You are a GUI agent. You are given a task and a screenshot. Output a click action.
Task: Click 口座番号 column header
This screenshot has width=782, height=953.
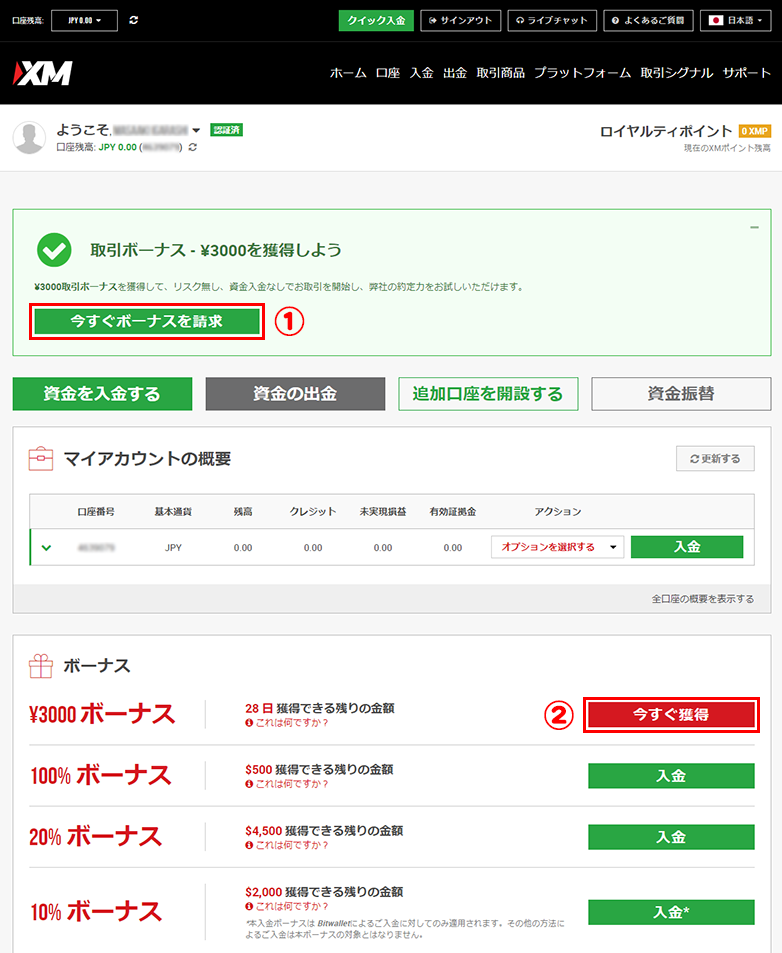tap(96, 512)
